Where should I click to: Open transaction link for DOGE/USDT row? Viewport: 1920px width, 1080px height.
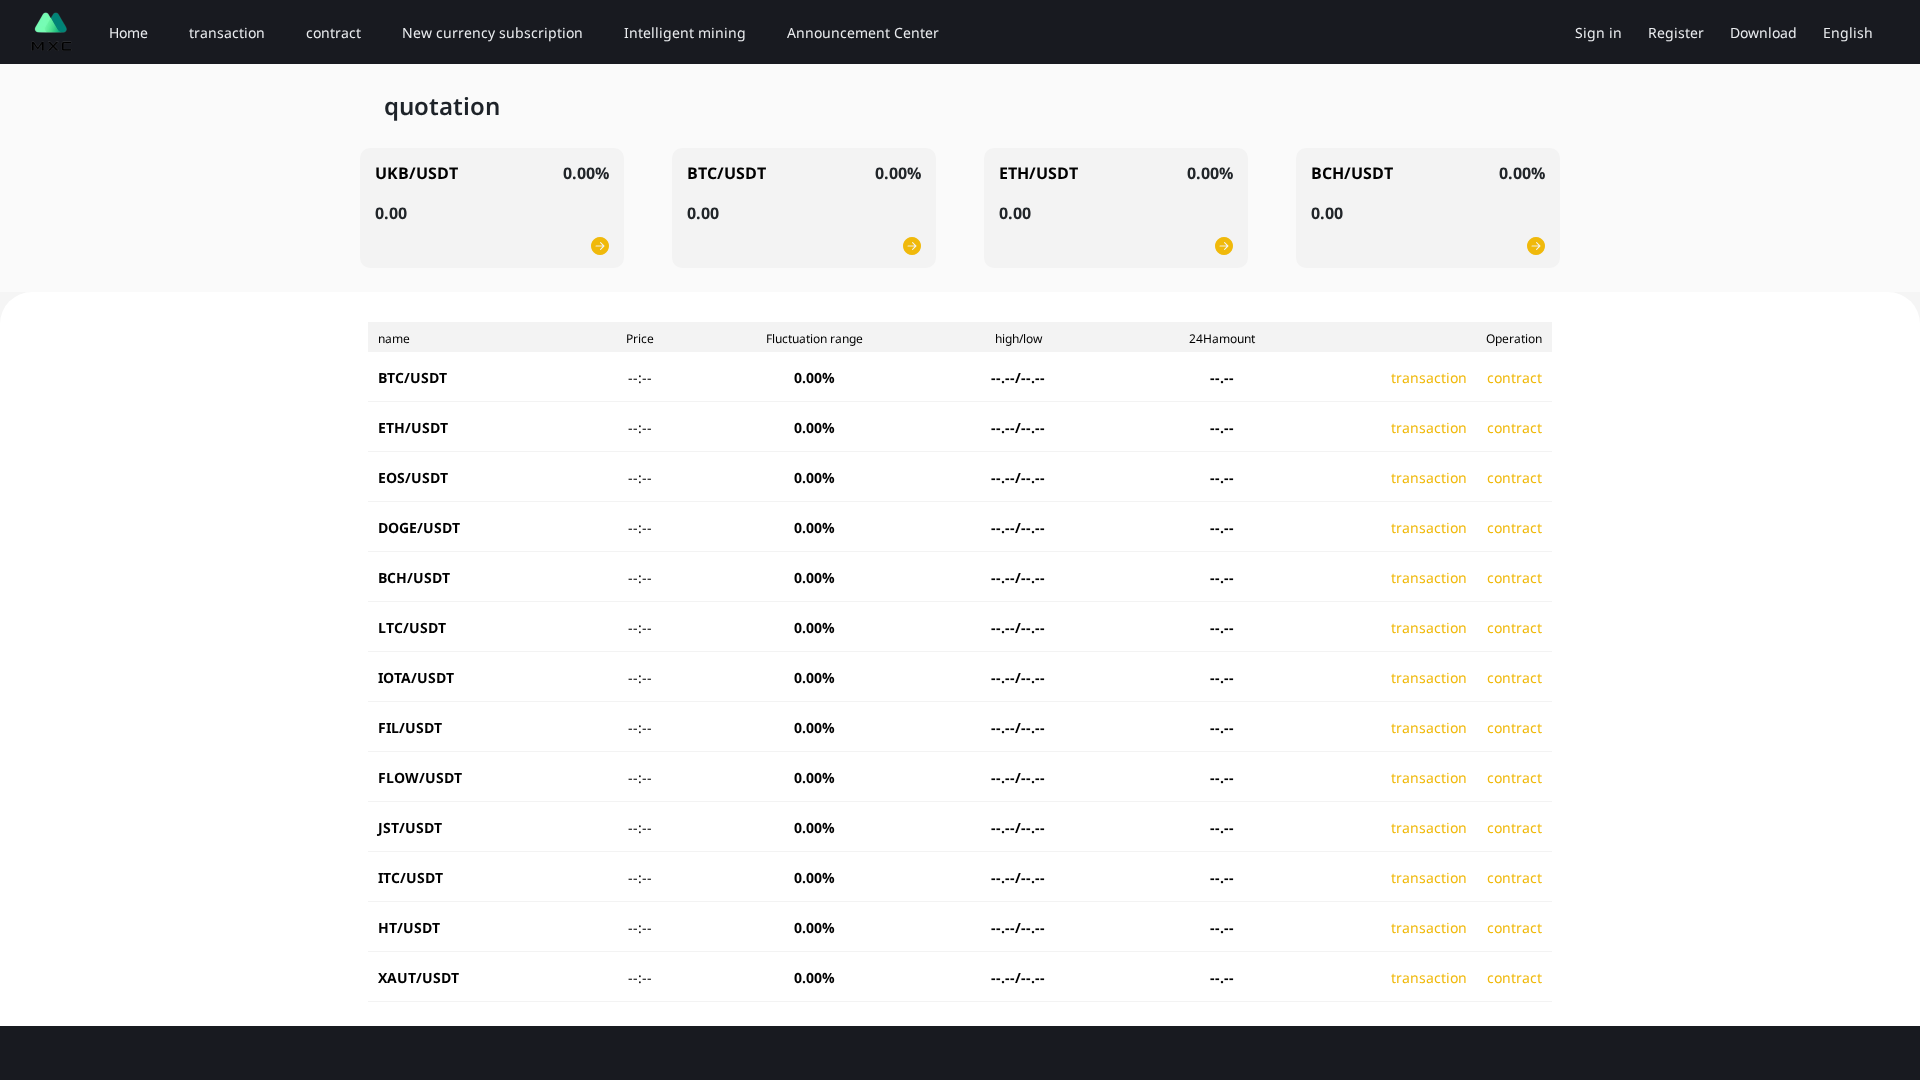(1428, 528)
